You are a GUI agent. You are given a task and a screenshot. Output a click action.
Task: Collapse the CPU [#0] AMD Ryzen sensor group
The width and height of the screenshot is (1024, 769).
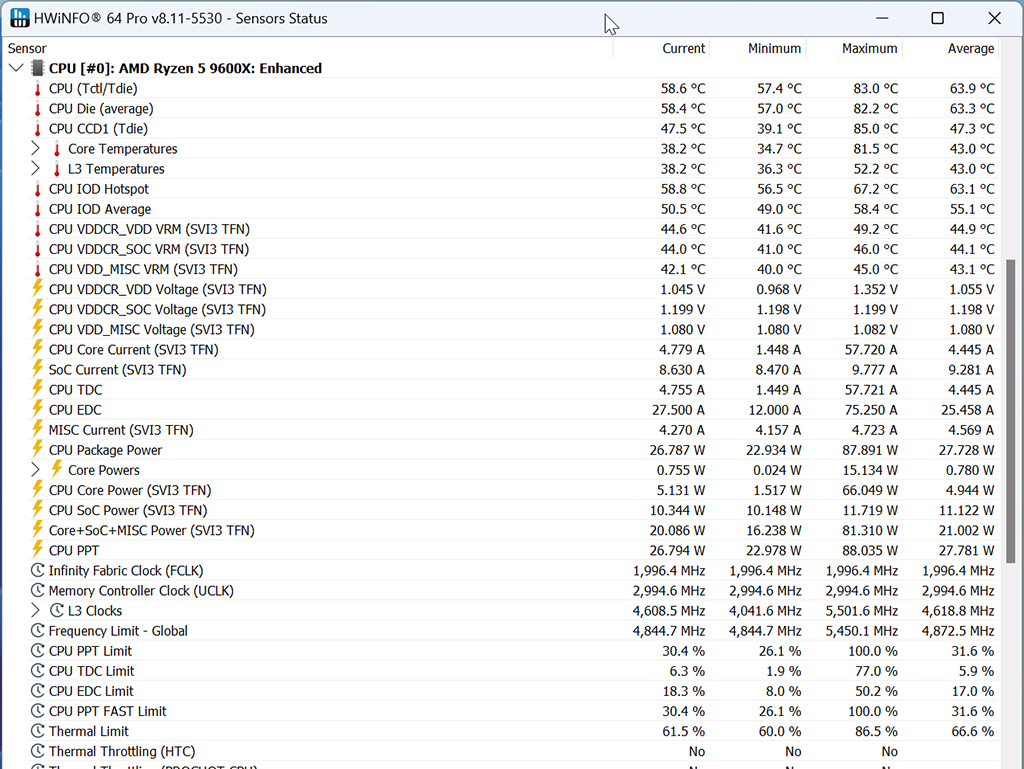coord(16,68)
